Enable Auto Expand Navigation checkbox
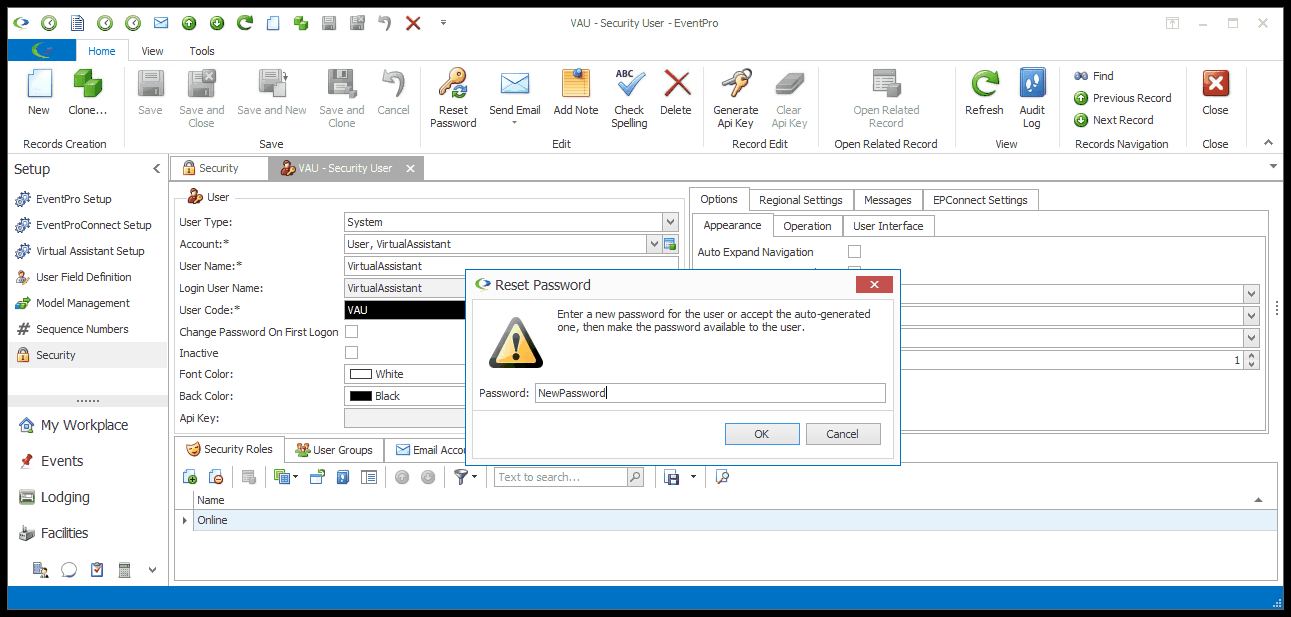The height and width of the screenshot is (617, 1291). (854, 252)
